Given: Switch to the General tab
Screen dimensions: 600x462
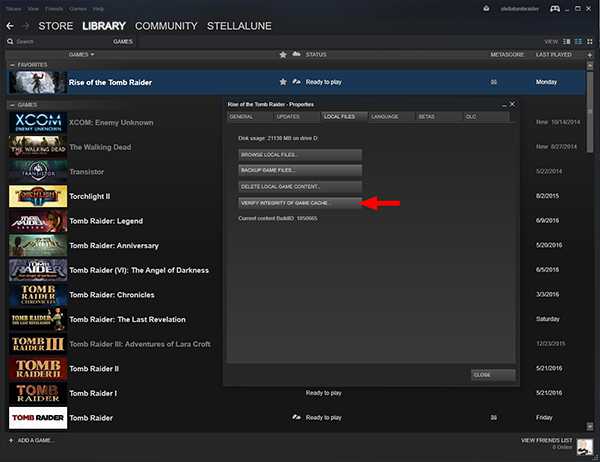Looking at the screenshot, I should click(250, 116).
